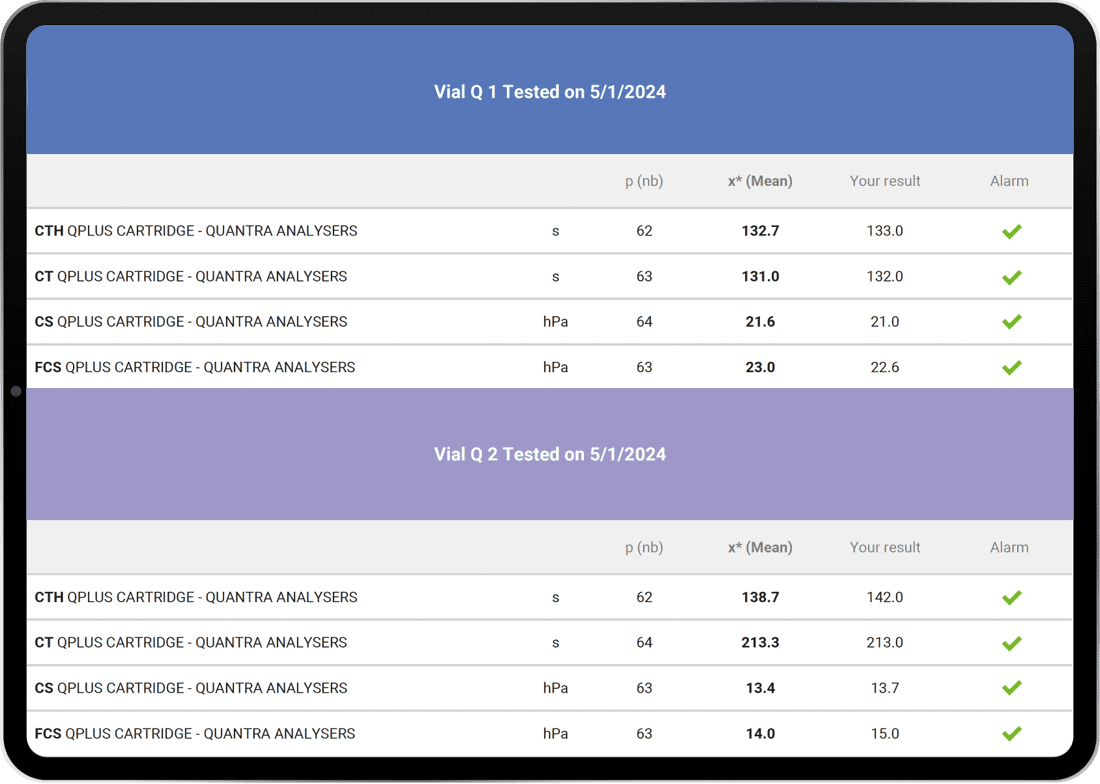Click the Vial Q 2 'Alarm' column header
The height and width of the screenshot is (784, 1100).
pyautogui.click(x=1009, y=548)
